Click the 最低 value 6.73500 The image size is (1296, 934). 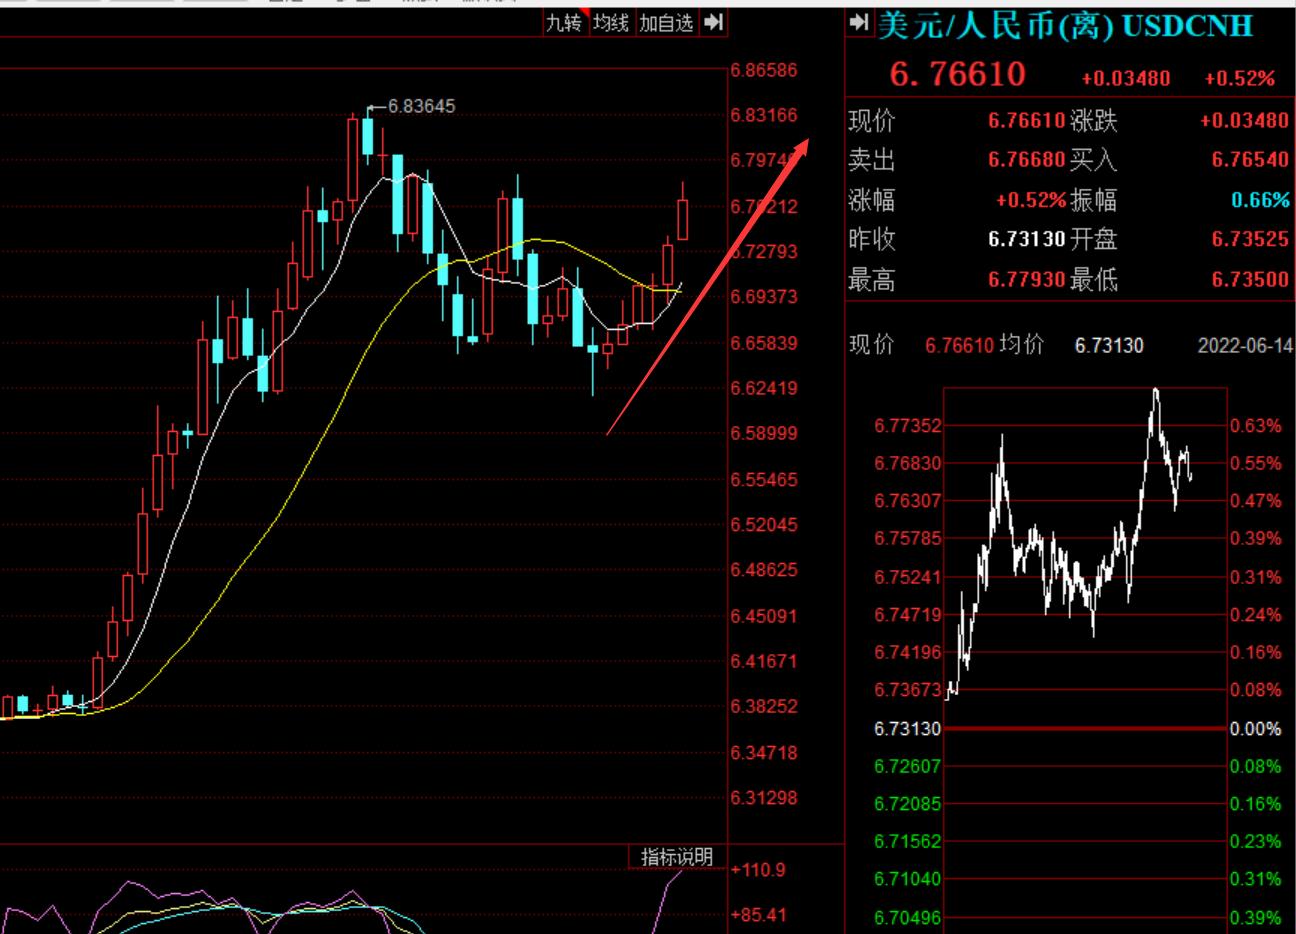click(x=1251, y=280)
